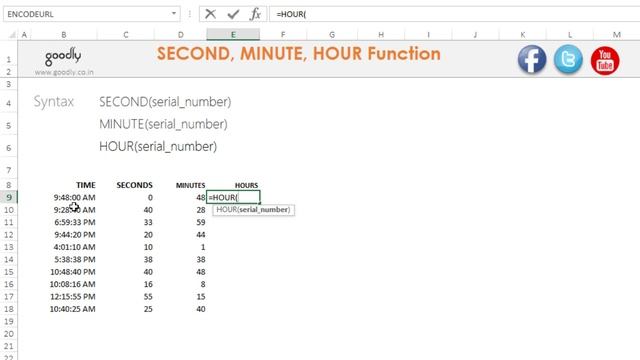Open the Twitter icon link
This screenshot has height=360, width=640.
click(x=568, y=60)
